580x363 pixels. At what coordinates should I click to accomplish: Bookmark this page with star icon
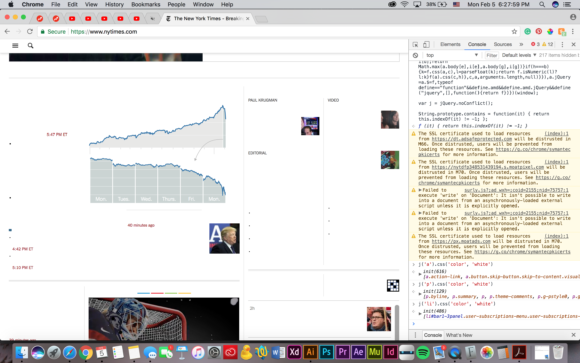pos(514,31)
